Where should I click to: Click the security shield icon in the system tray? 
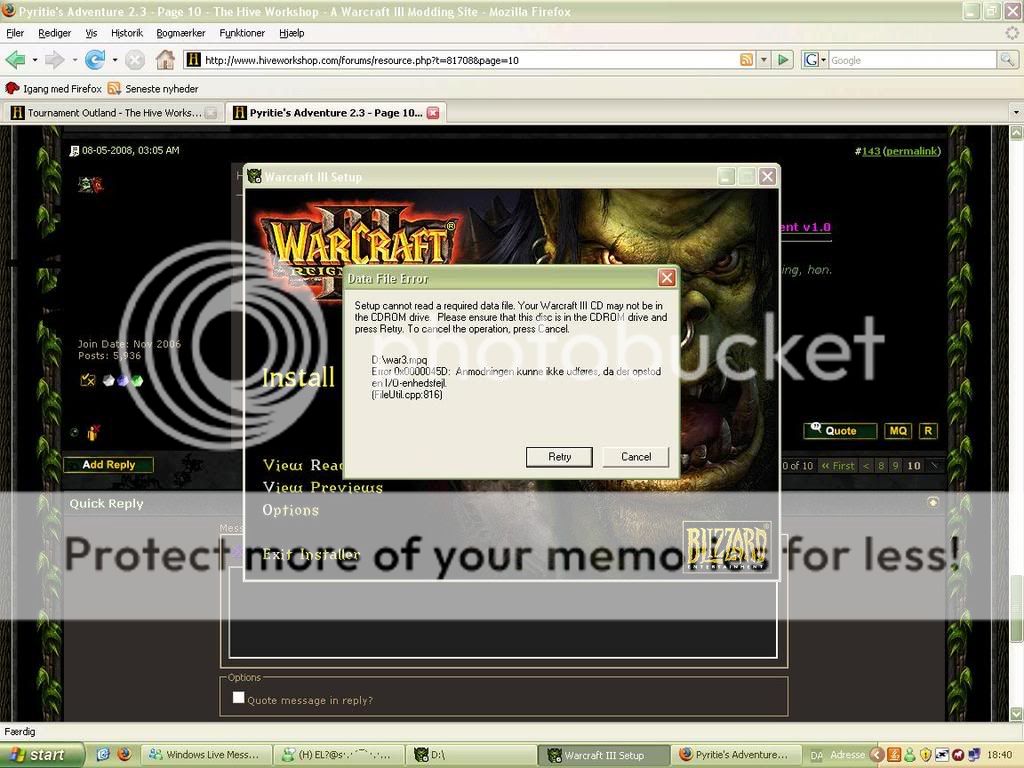coord(925,755)
